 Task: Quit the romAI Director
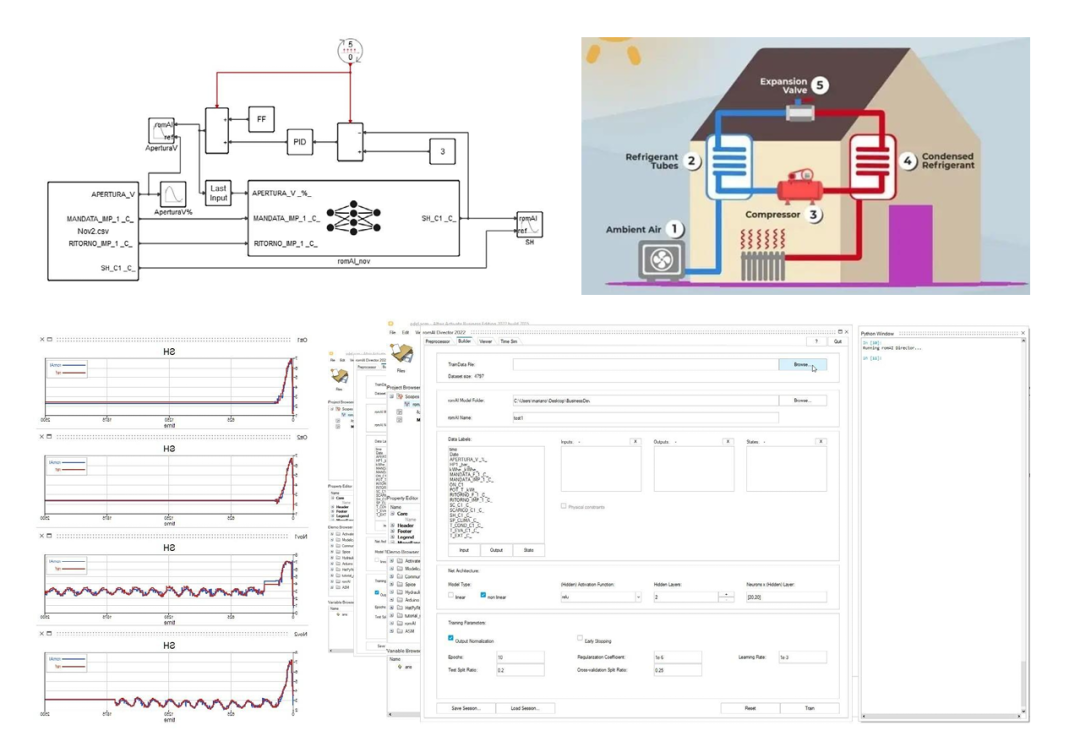pyautogui.click(x=838, y=341)
